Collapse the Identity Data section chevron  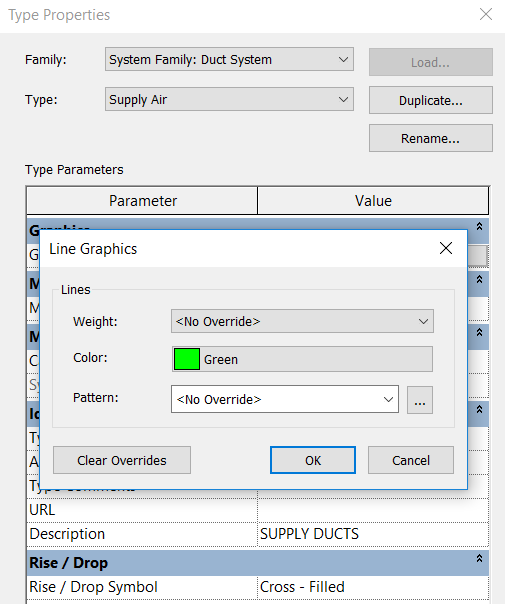click(x=479, y=409)
